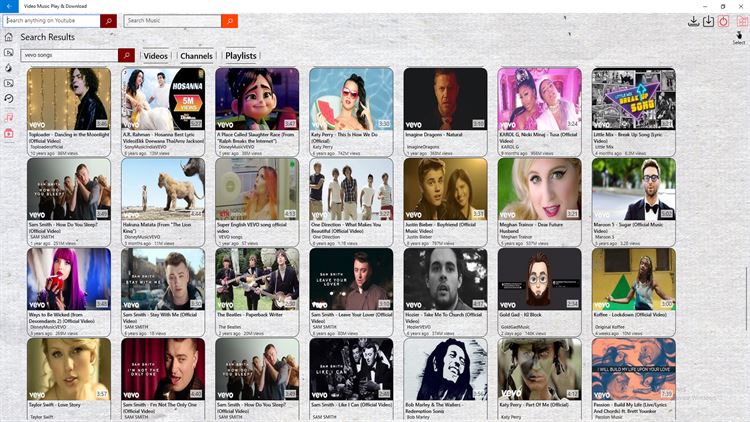Open Katy Perry 'Part Of Me' thumbnail
This screenshot has width=750, height=422.
point(540,370)
